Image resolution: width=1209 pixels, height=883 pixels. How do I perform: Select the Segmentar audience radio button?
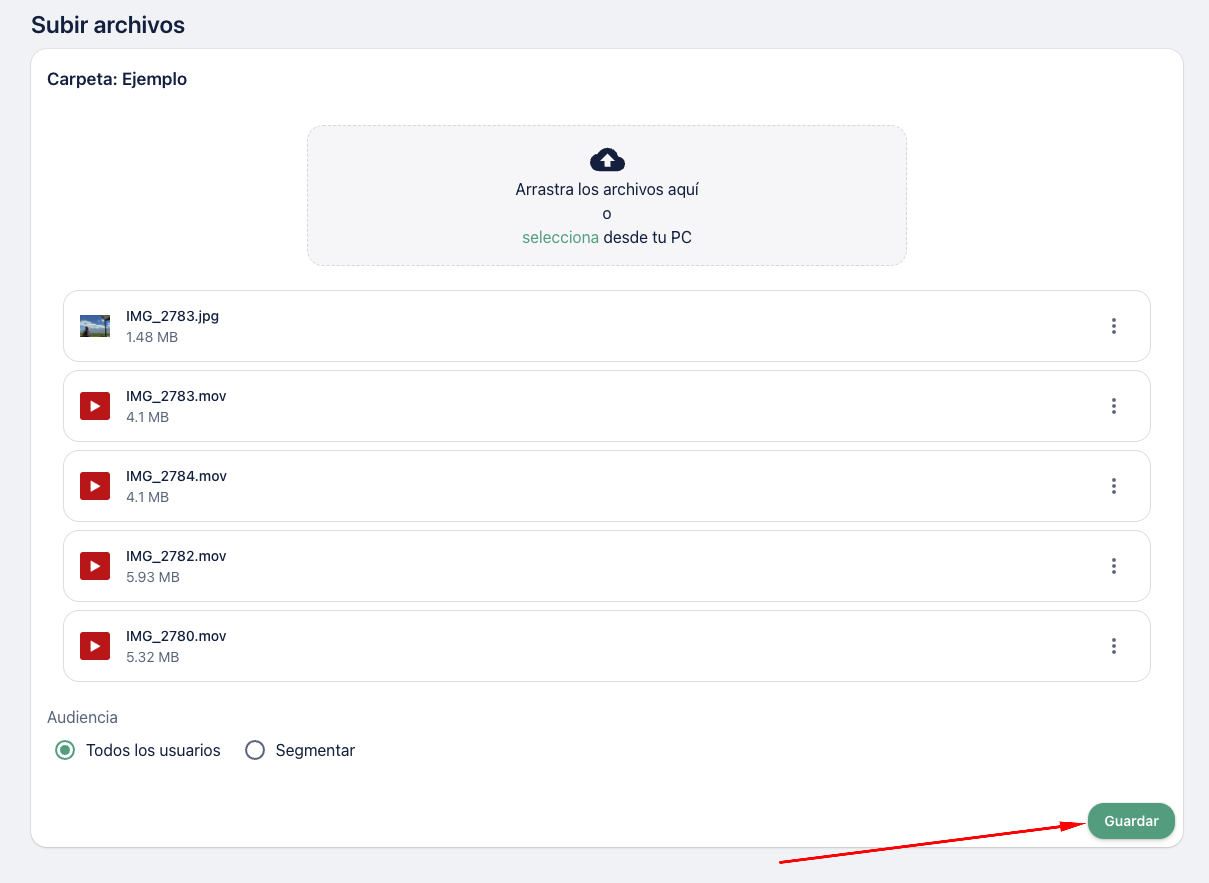coord(255,750)
